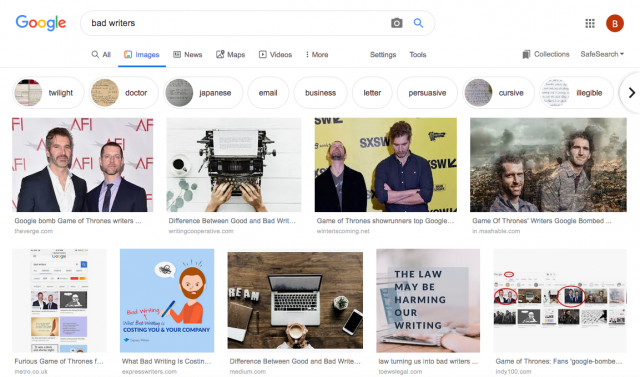This screenshot has width=640, height=377.
Task: Filter by the persuasive chip
Action: 427,93
